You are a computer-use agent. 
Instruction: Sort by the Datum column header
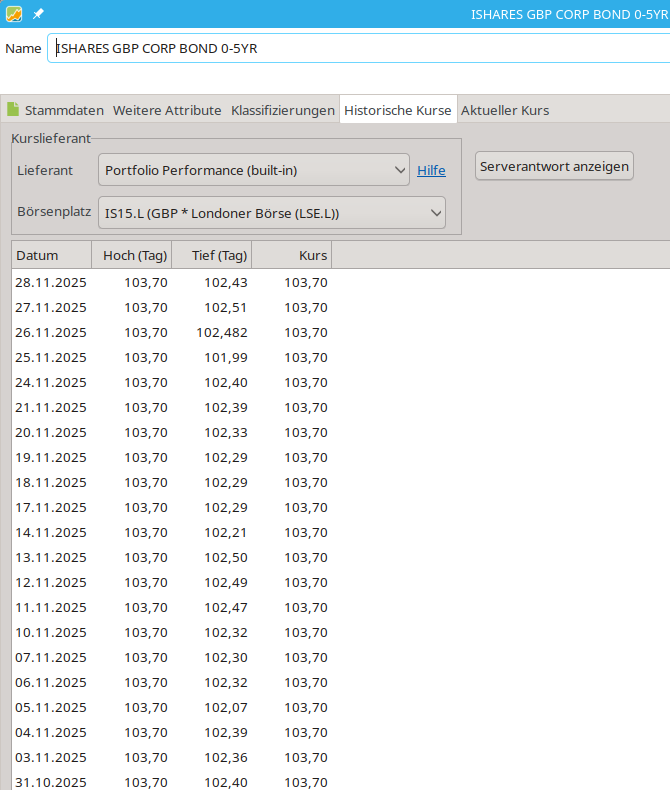click(51, 256)
